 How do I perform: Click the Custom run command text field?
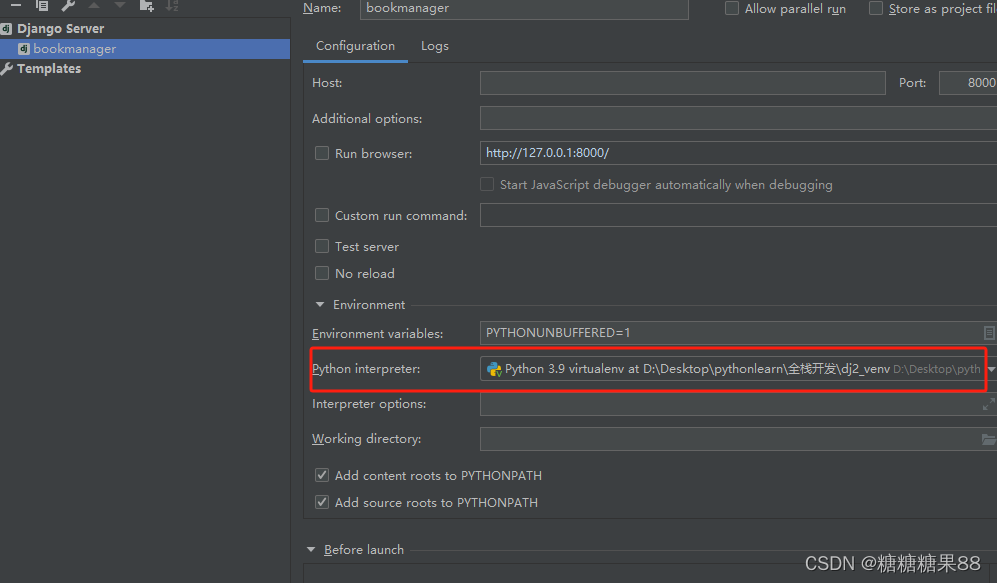738,216
